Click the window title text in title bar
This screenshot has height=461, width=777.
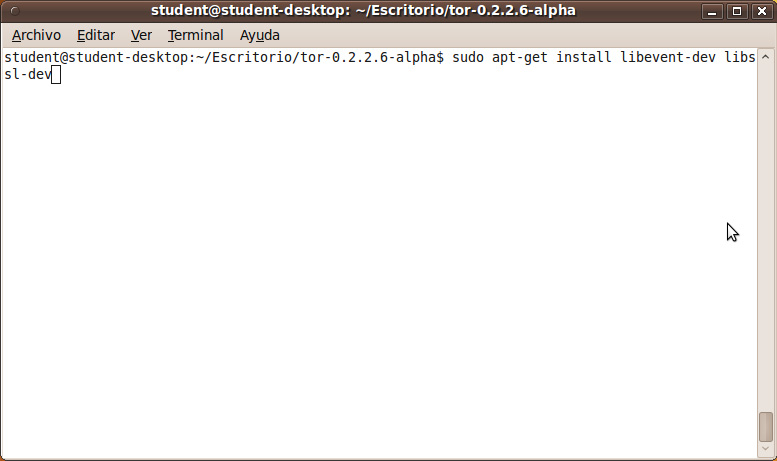click(x=363, y=10)
